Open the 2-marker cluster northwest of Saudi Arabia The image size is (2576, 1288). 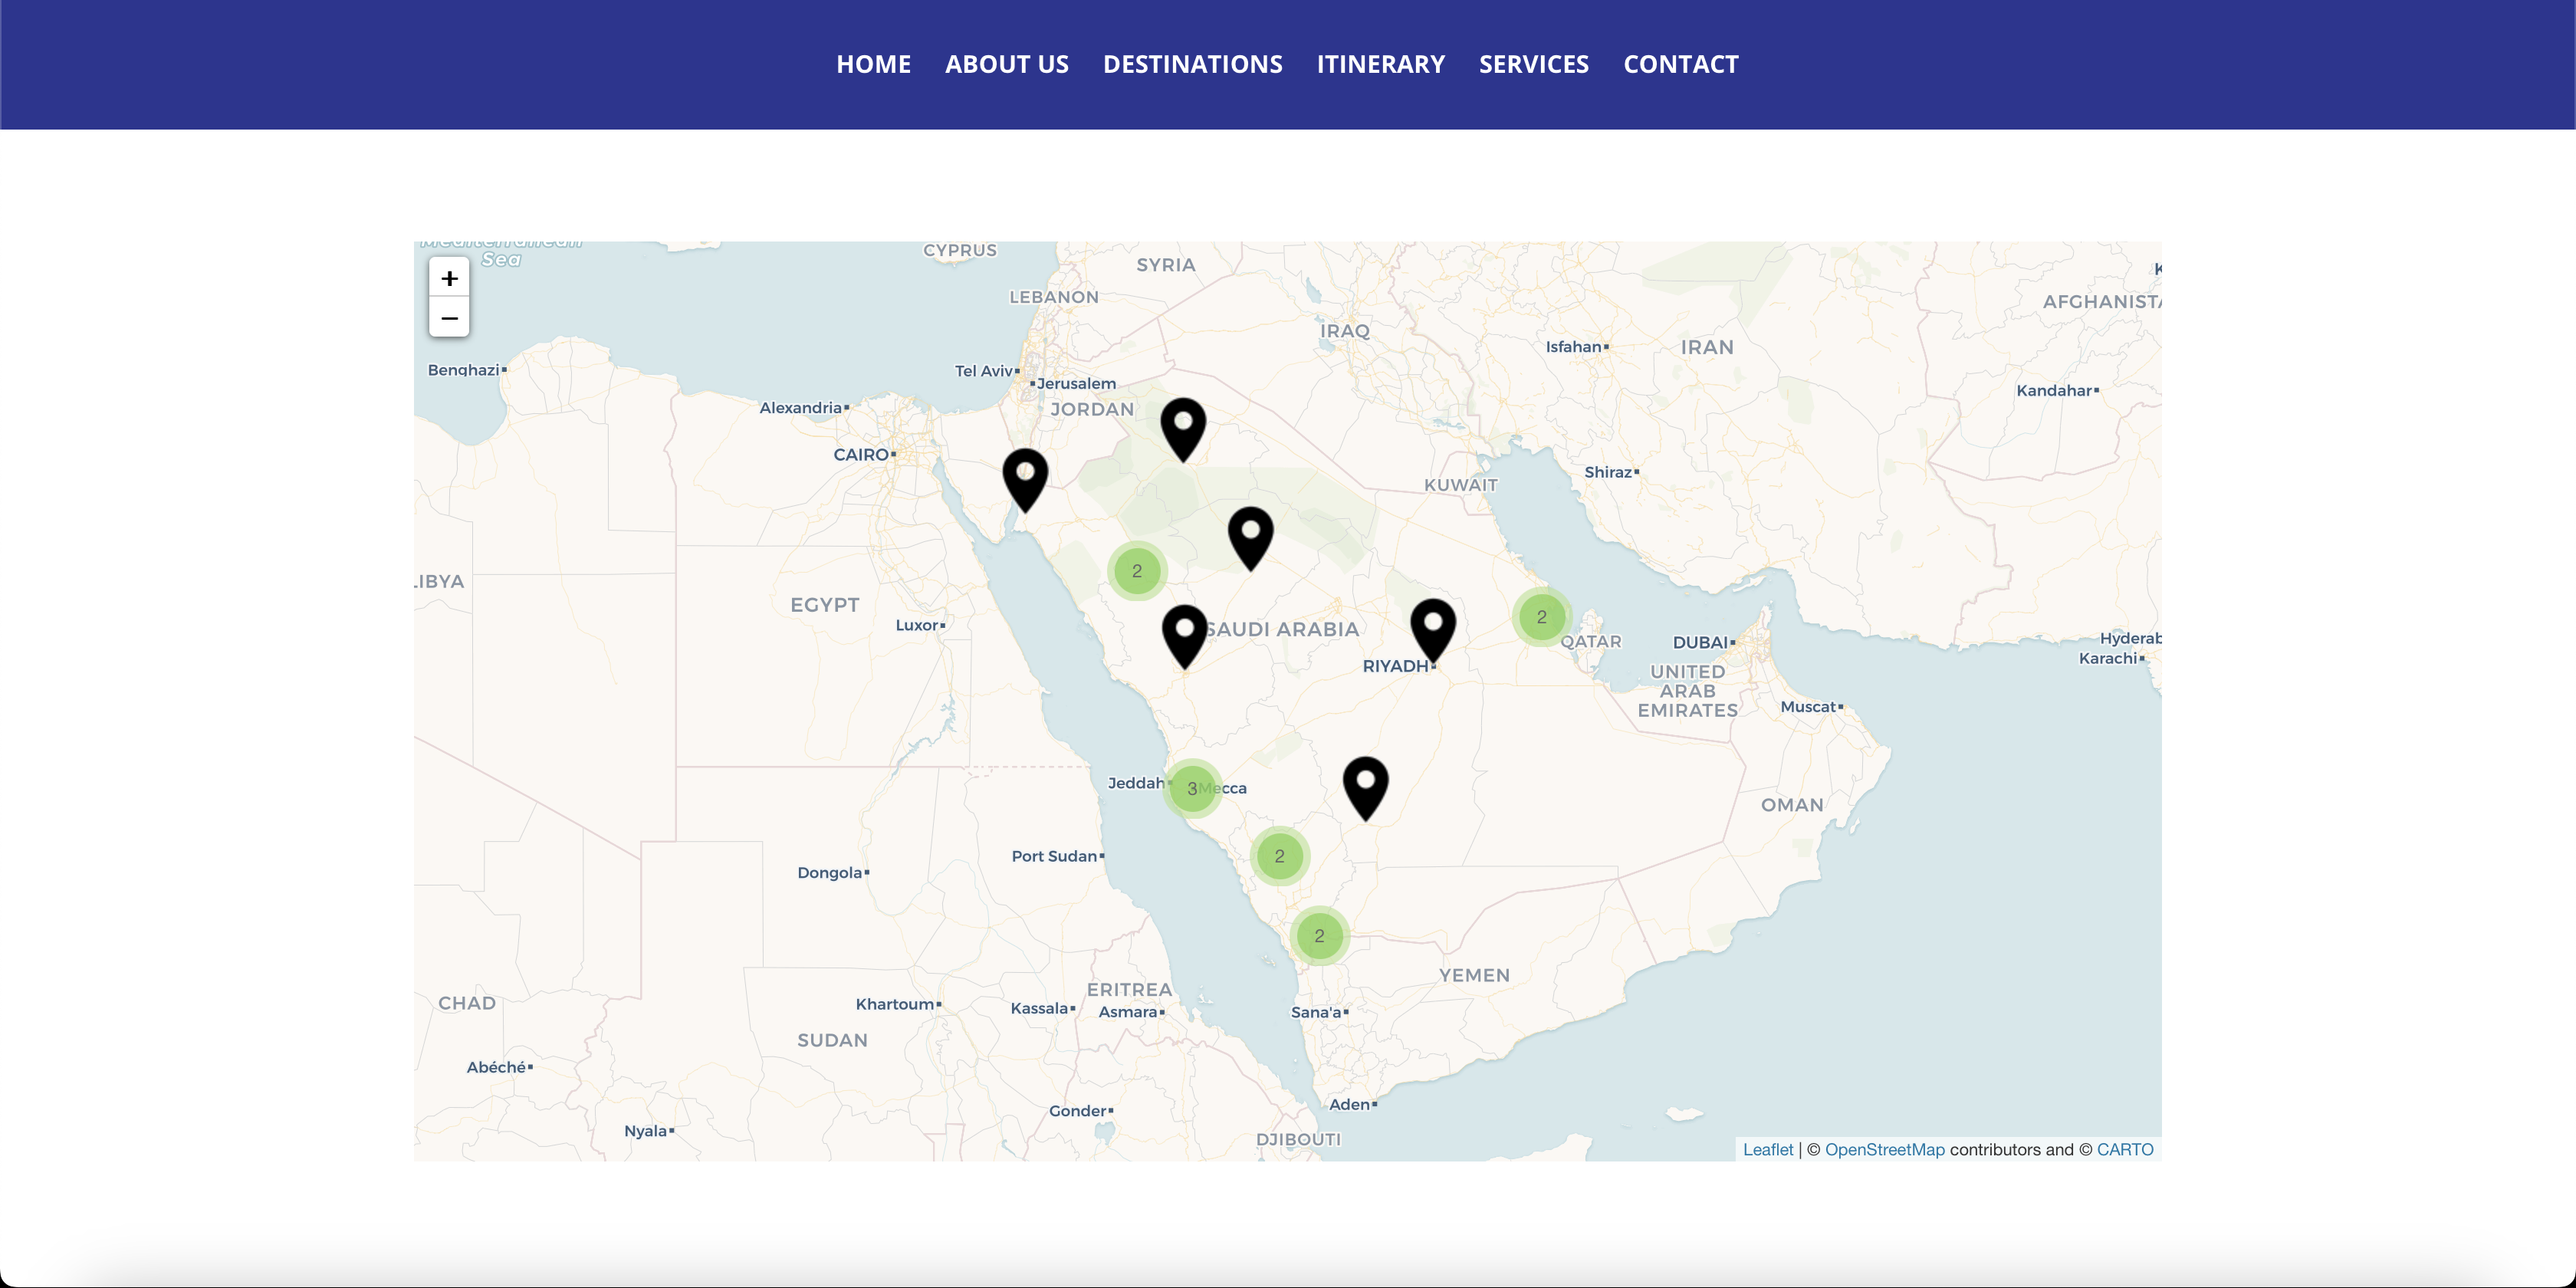point(1136,571)
